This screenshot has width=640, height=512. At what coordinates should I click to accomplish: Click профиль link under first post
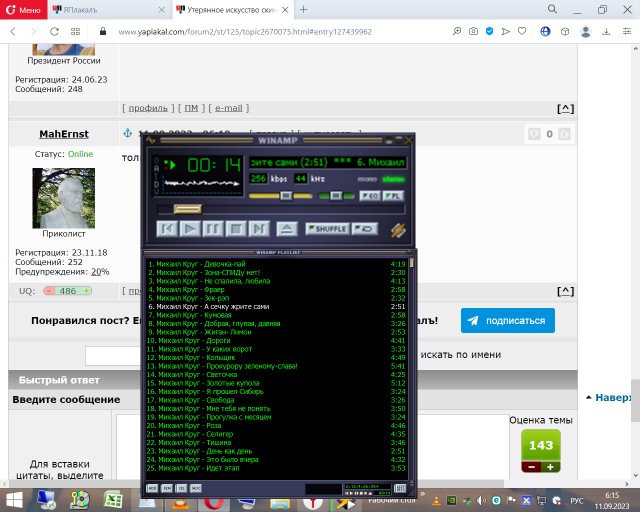[x=148, y=108]
